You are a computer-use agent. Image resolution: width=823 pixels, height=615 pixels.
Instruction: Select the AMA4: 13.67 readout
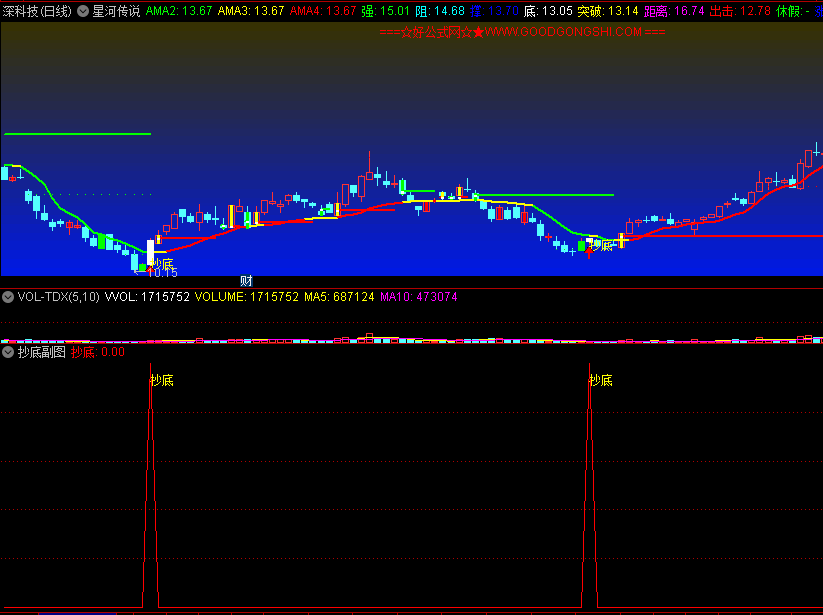click(323, 11)
